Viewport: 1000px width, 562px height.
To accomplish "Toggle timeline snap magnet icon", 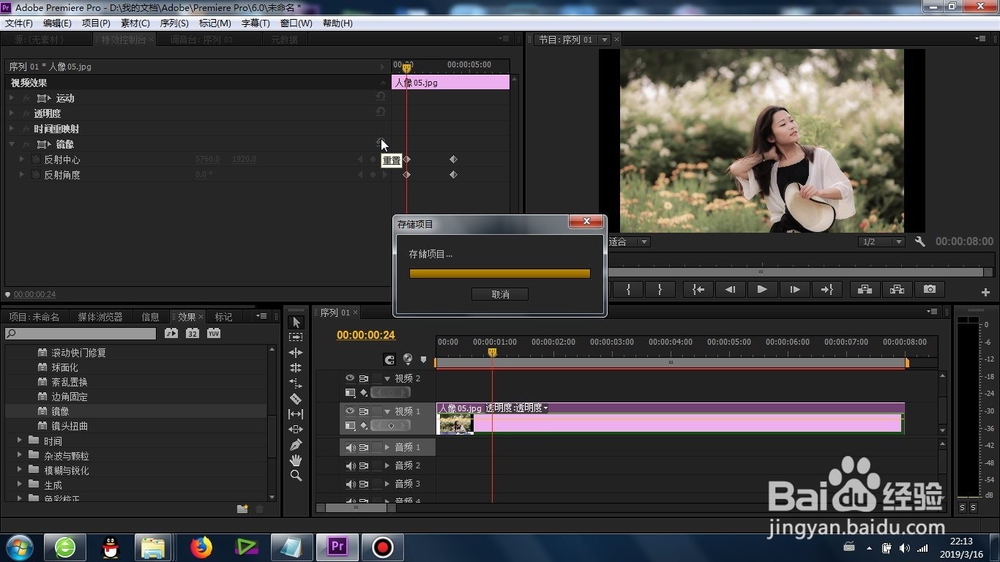I will point(390,359).
